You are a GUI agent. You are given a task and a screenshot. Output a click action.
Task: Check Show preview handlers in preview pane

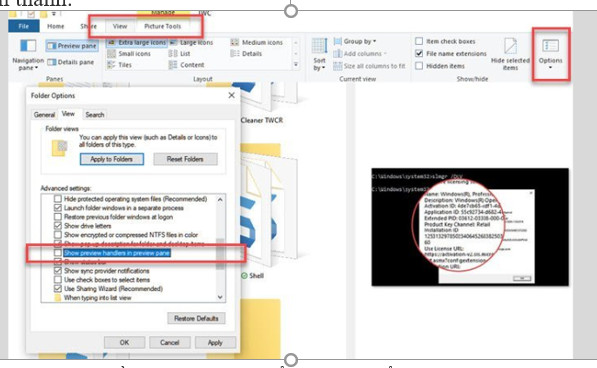coord(57,253)
